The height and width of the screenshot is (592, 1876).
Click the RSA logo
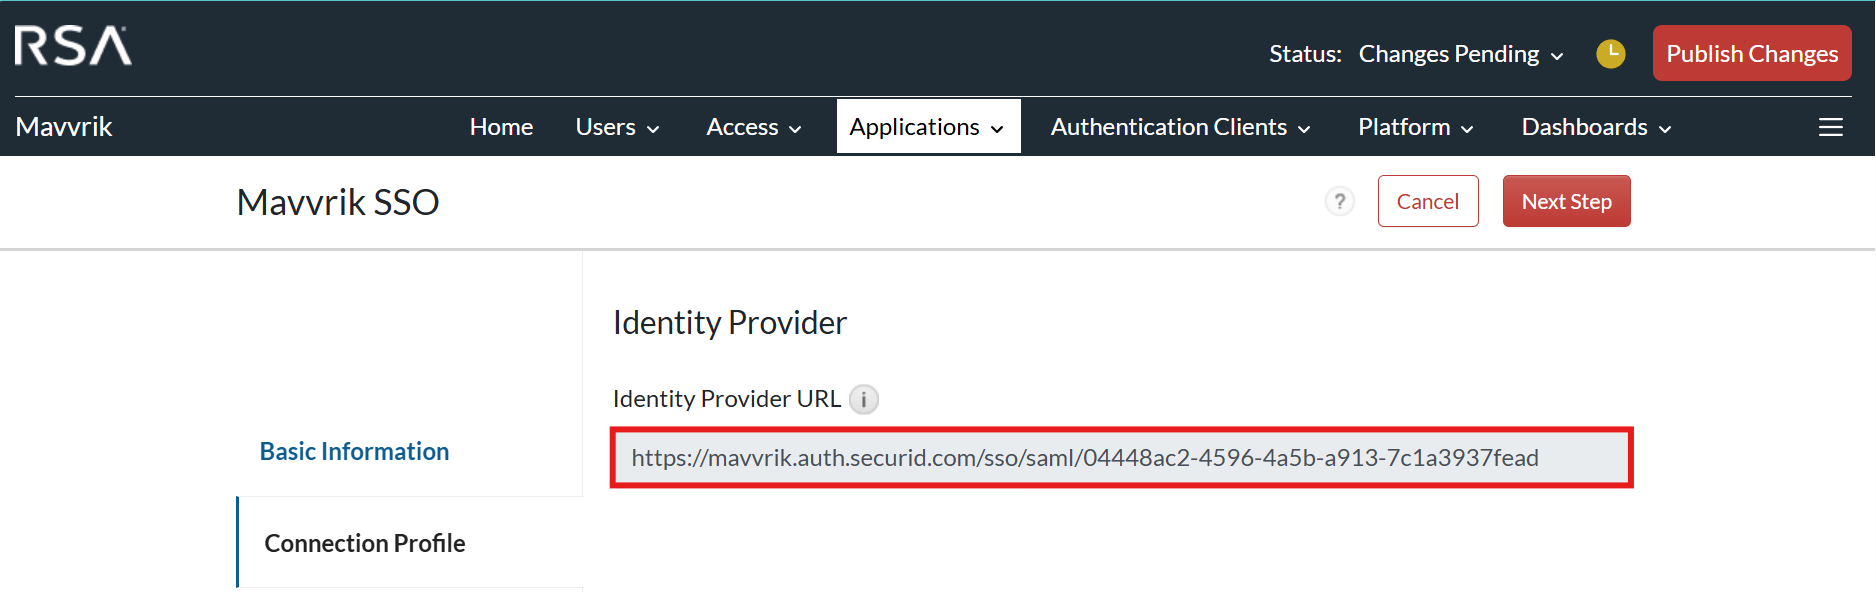(x=73, y=46)
